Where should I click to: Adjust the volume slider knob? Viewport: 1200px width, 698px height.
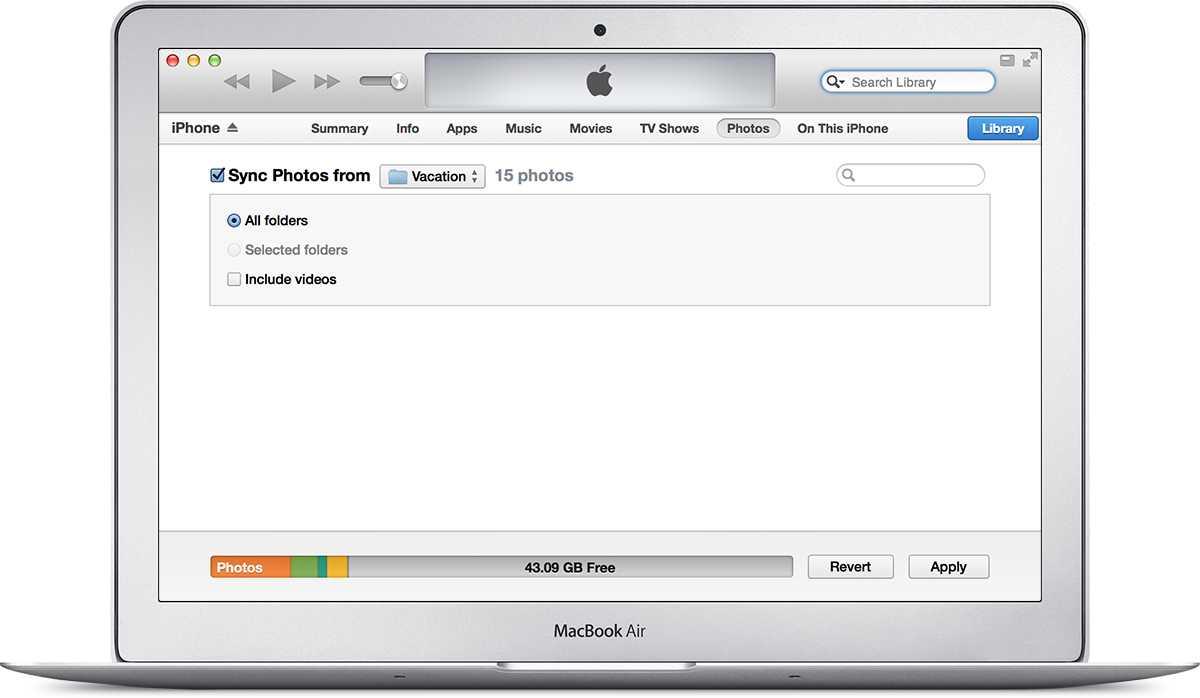coord(399,81)
